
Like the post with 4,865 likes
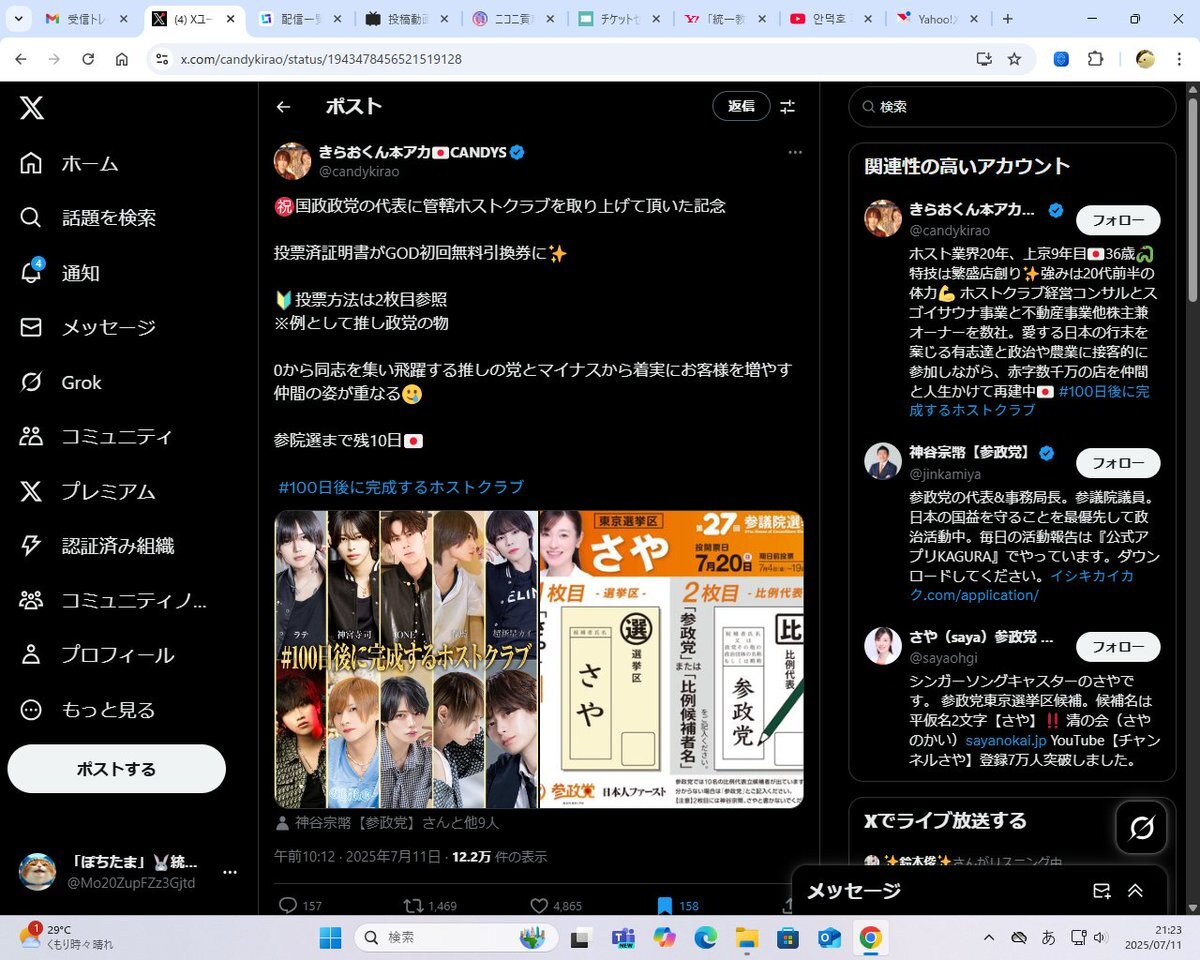coord(556,906)
